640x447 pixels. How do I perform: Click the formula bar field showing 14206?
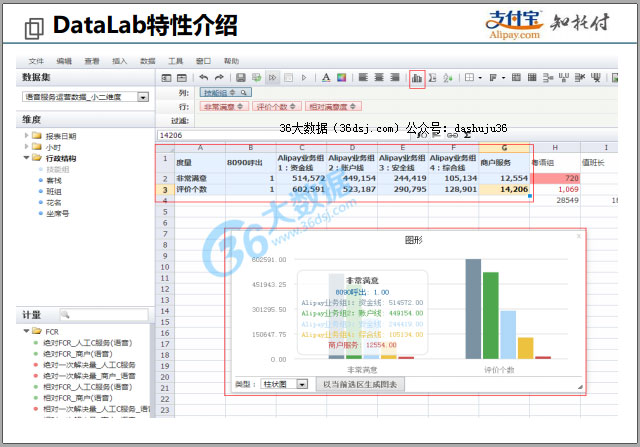(286, 135)
